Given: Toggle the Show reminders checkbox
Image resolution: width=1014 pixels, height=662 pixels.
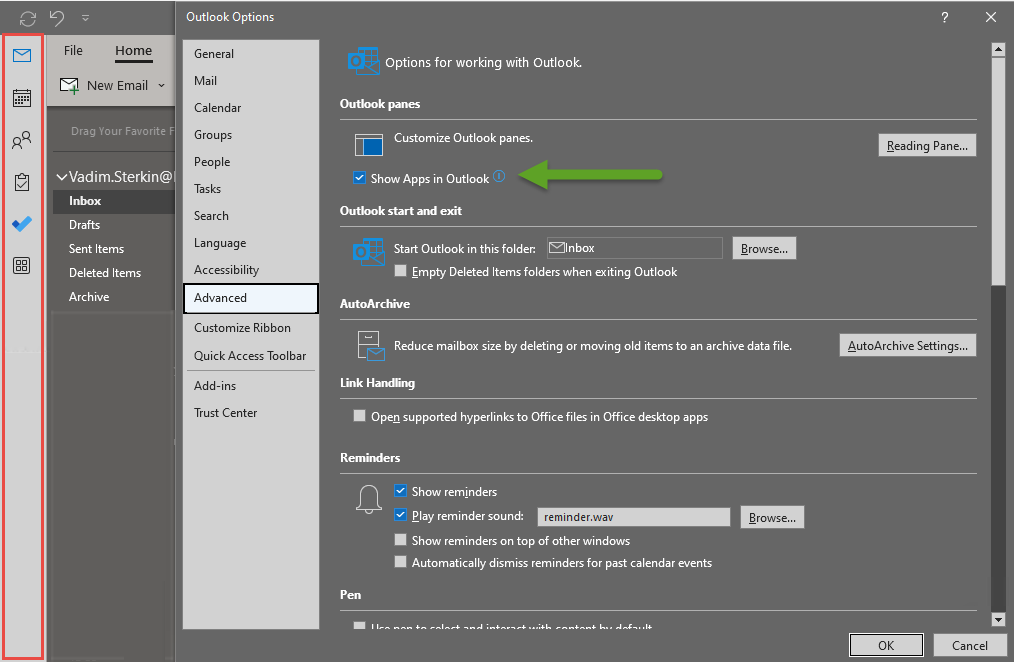Looking at the screenshot, I should 400,491.
